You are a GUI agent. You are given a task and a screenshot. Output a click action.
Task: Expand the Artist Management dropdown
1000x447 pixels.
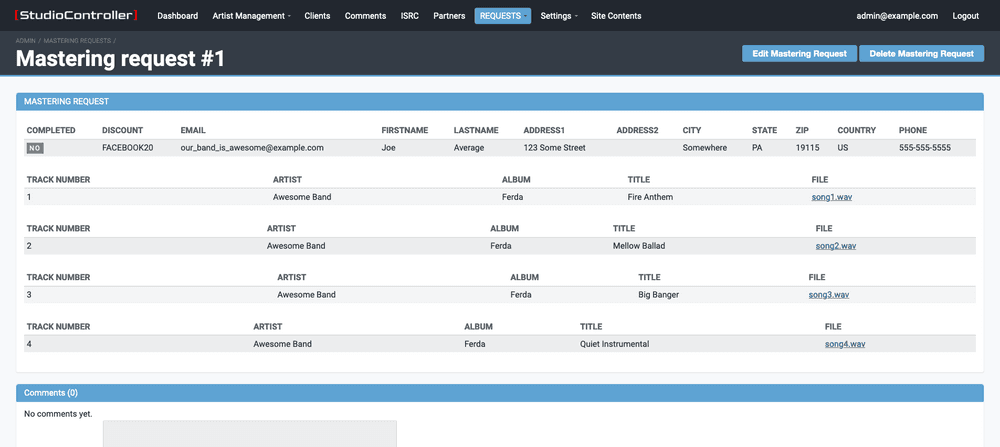click(x=251, y=16)
